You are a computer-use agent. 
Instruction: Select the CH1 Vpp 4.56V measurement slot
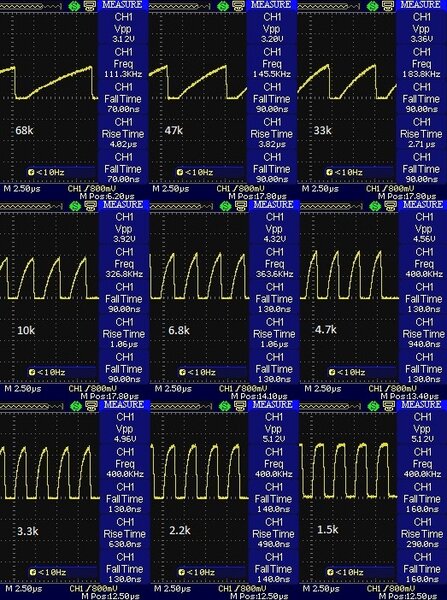tap(423, 228)
